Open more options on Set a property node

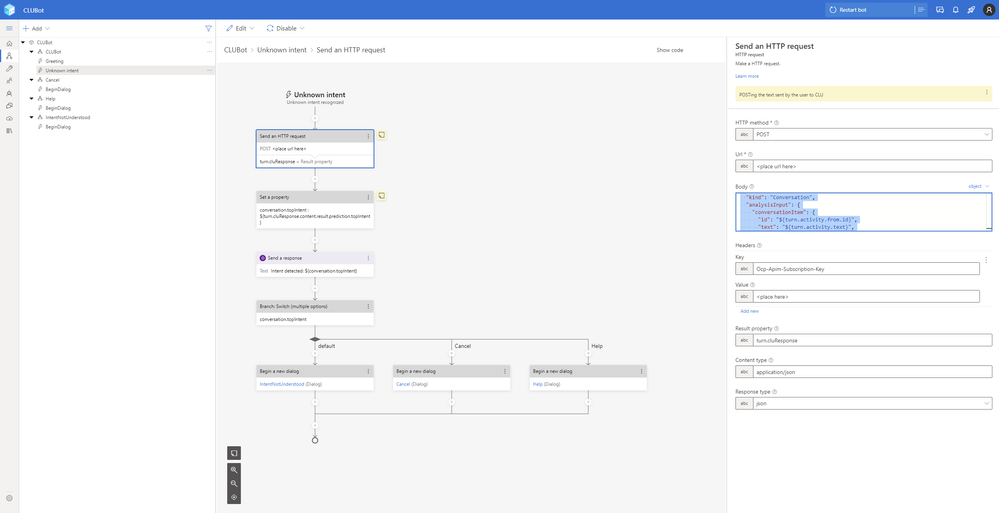[x=368, y=197]
